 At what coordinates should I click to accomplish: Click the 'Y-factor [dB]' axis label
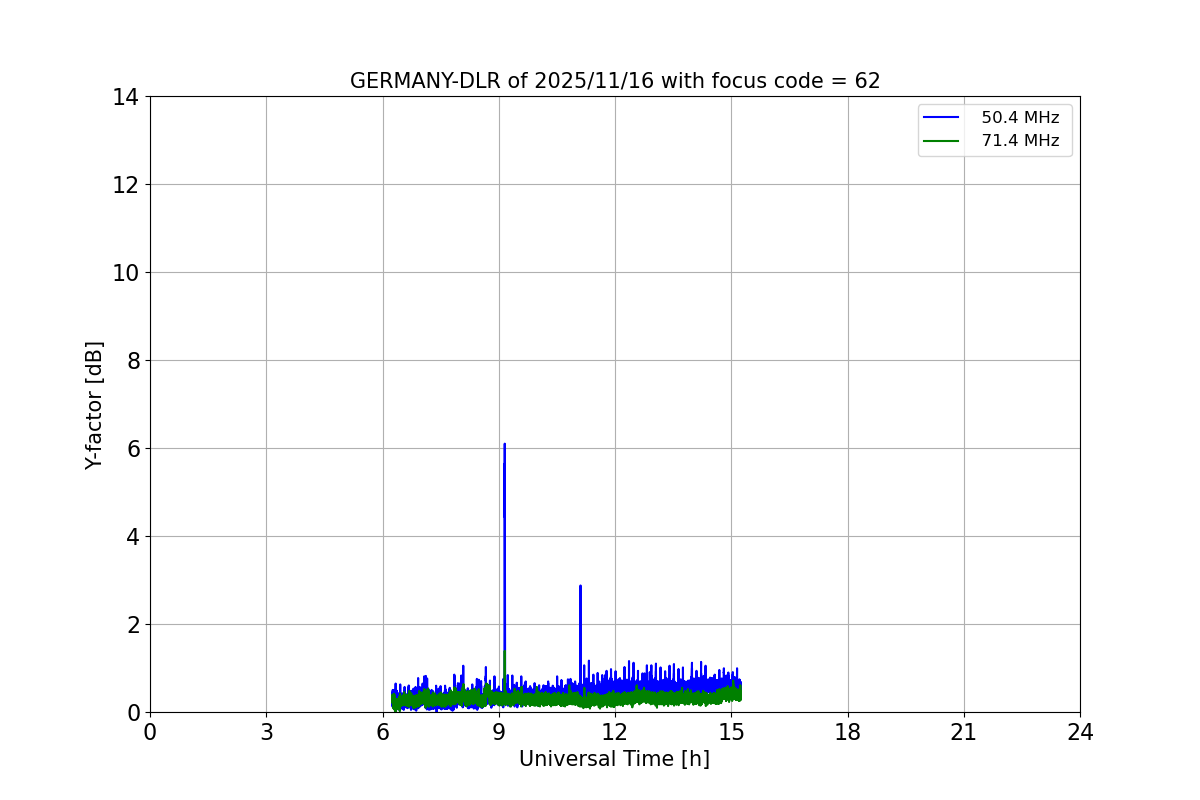point(94,405)
